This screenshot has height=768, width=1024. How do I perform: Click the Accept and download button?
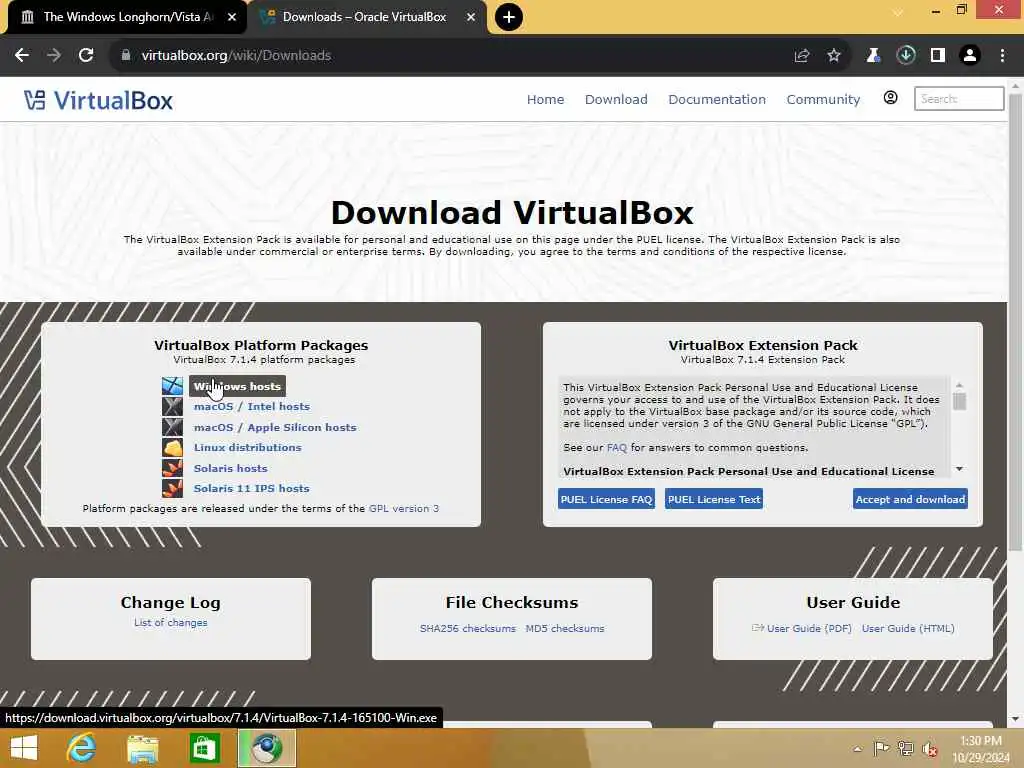click(x=910, y=499)
